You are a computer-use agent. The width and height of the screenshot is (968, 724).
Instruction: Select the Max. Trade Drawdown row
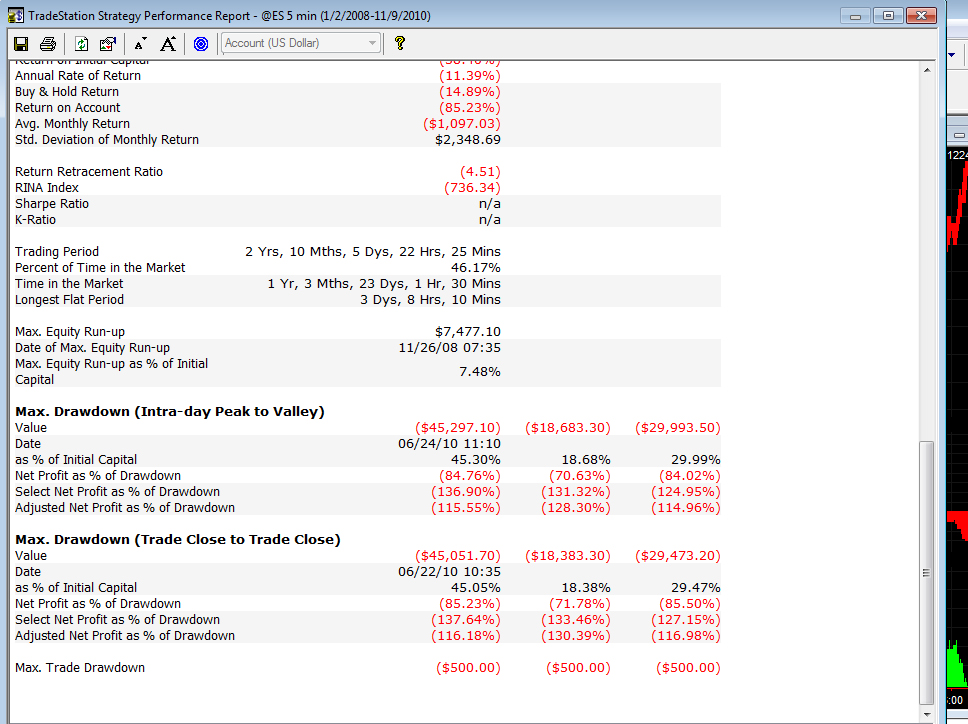[365, 668]
